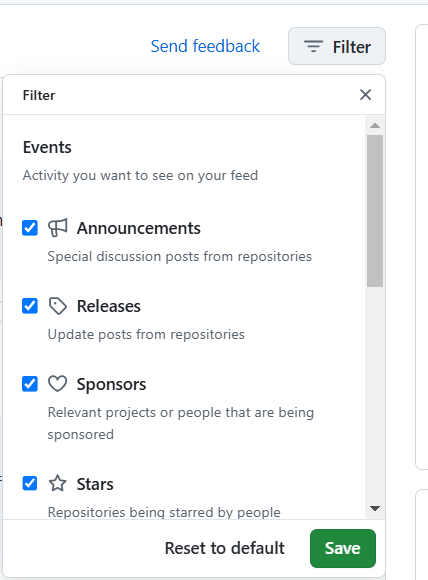Click the scrollbar up arrow
This screenshot has height=580, width=428.
pos(375,125)
